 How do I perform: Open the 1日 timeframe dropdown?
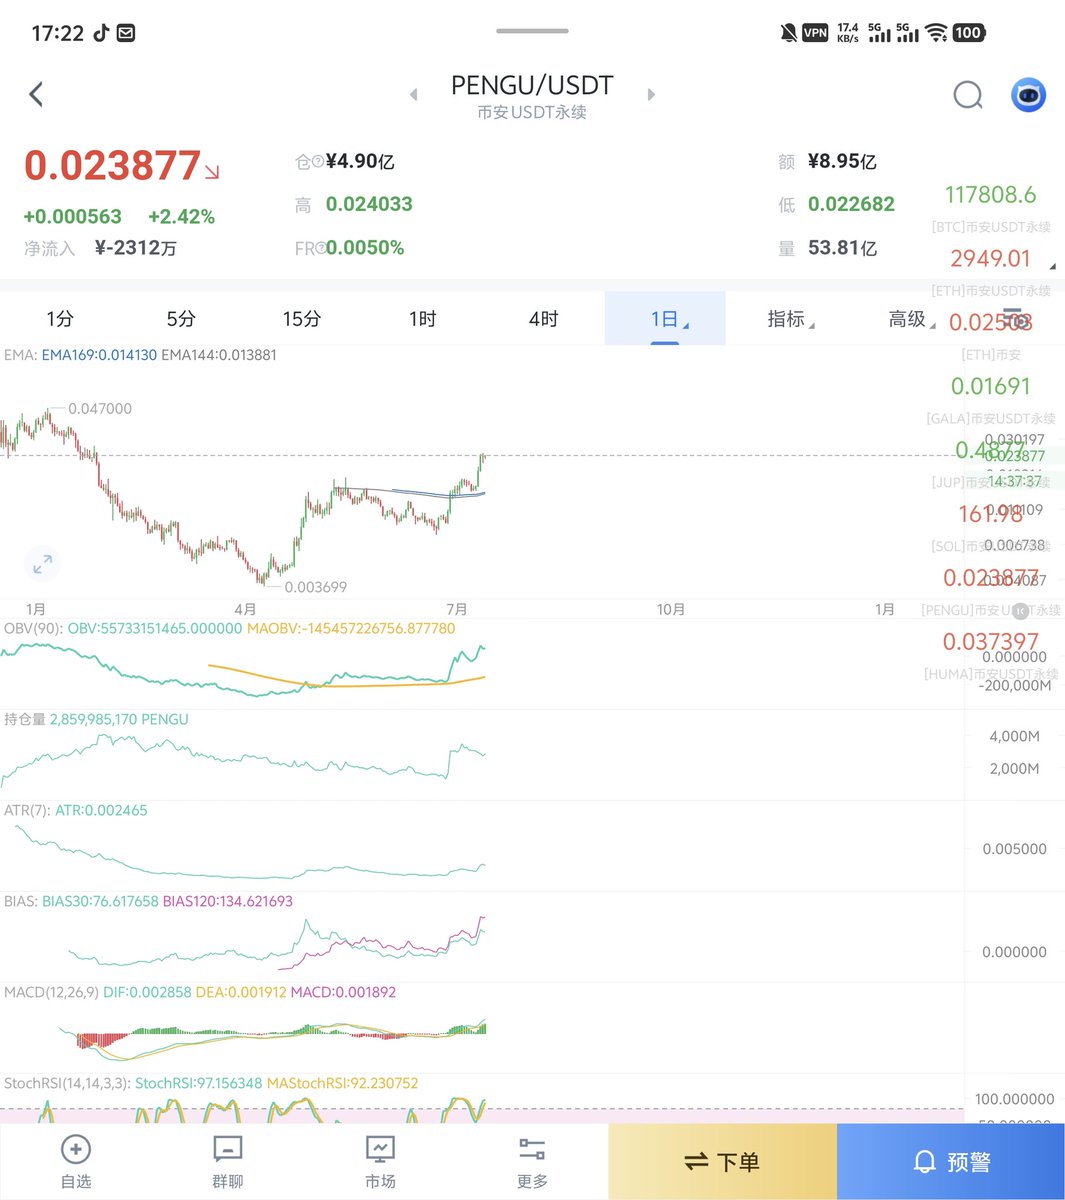pos(665,319)
